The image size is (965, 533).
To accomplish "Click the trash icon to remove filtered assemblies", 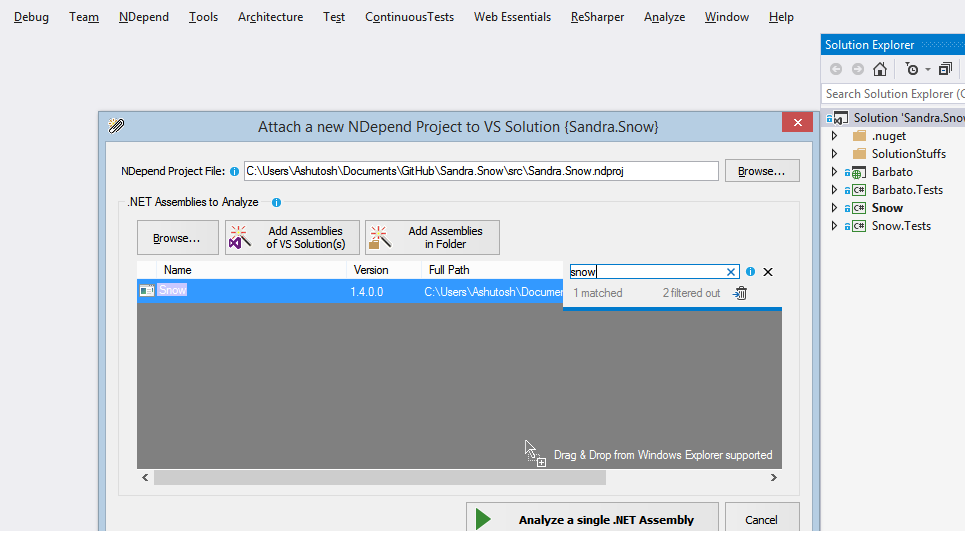I will [740, 293].
